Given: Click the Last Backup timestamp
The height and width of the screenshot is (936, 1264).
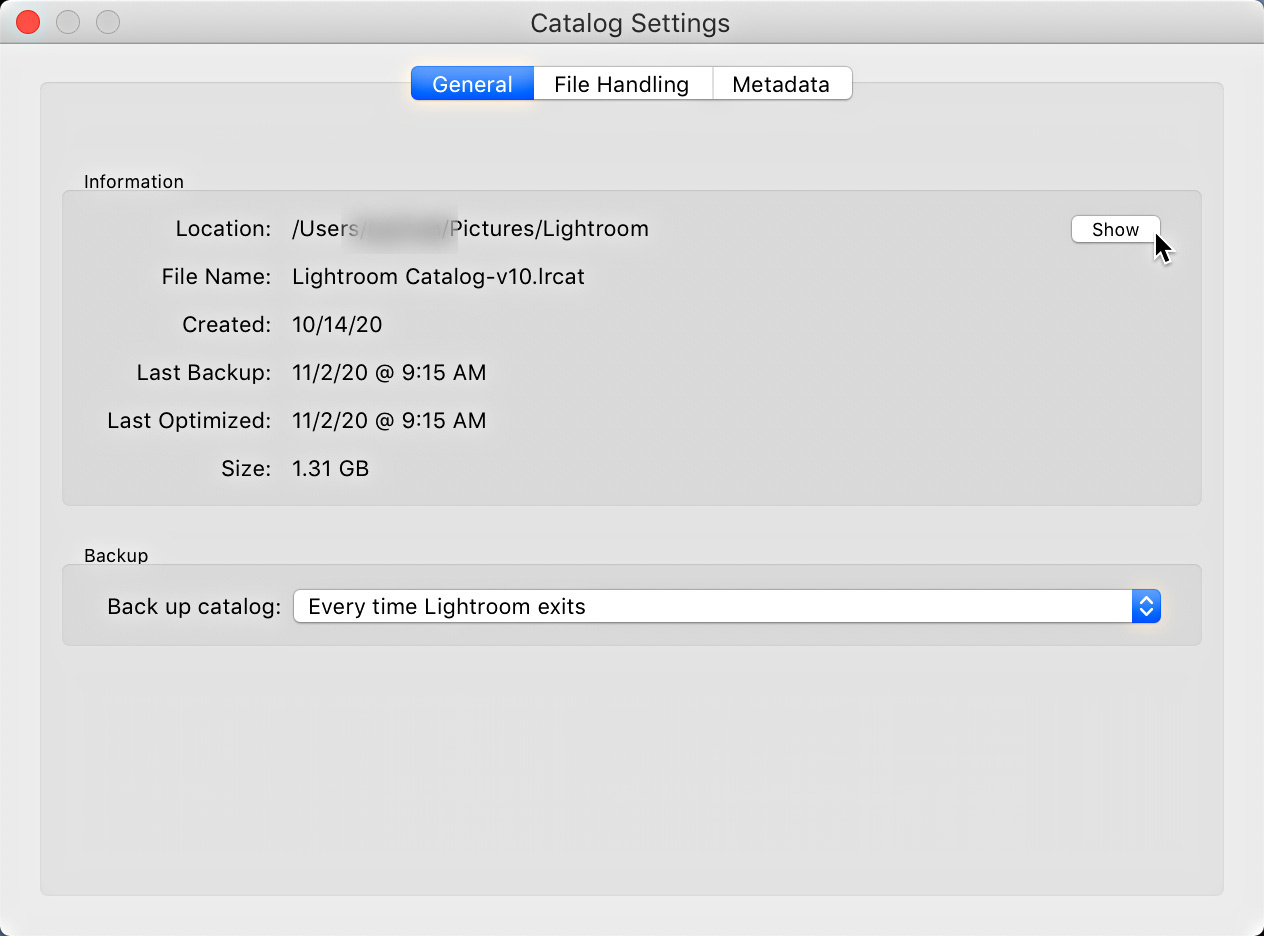Looking at the screenshot, I should point(389,372).
